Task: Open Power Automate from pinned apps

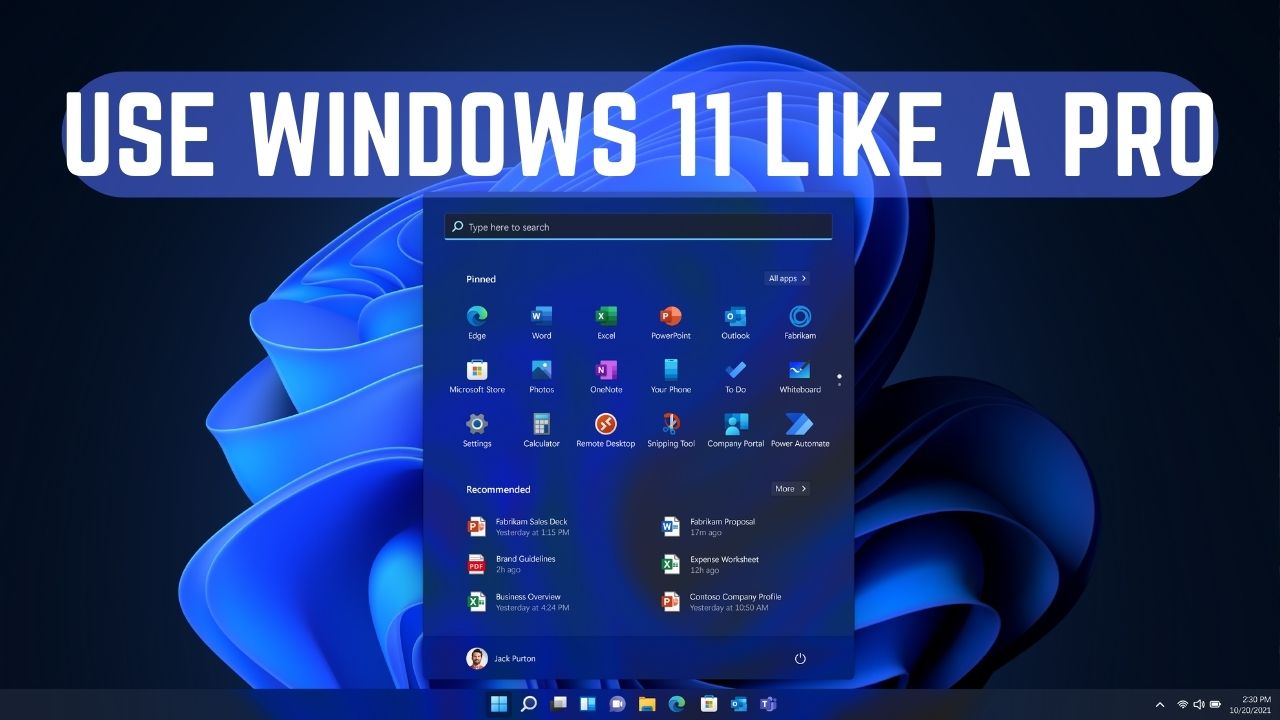Action: coord(800,424)
